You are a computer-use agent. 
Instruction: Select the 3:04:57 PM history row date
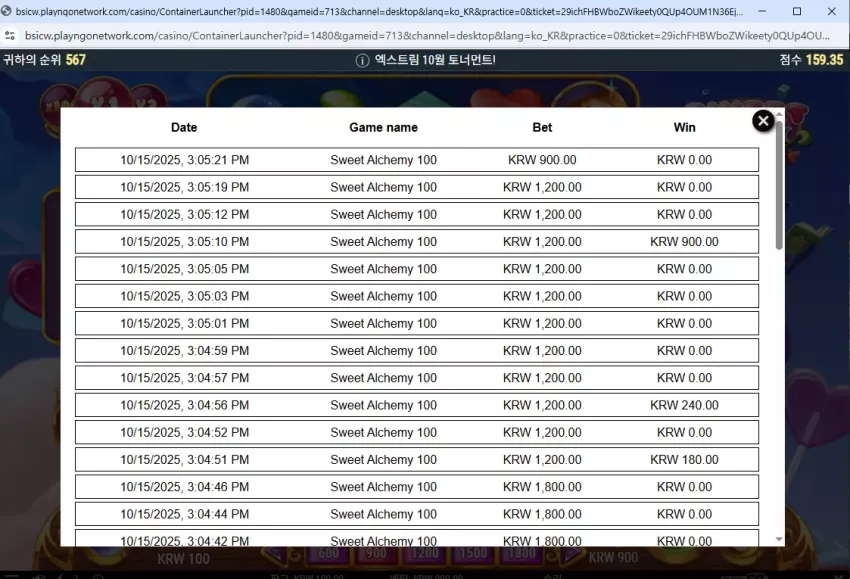[184, 378]
